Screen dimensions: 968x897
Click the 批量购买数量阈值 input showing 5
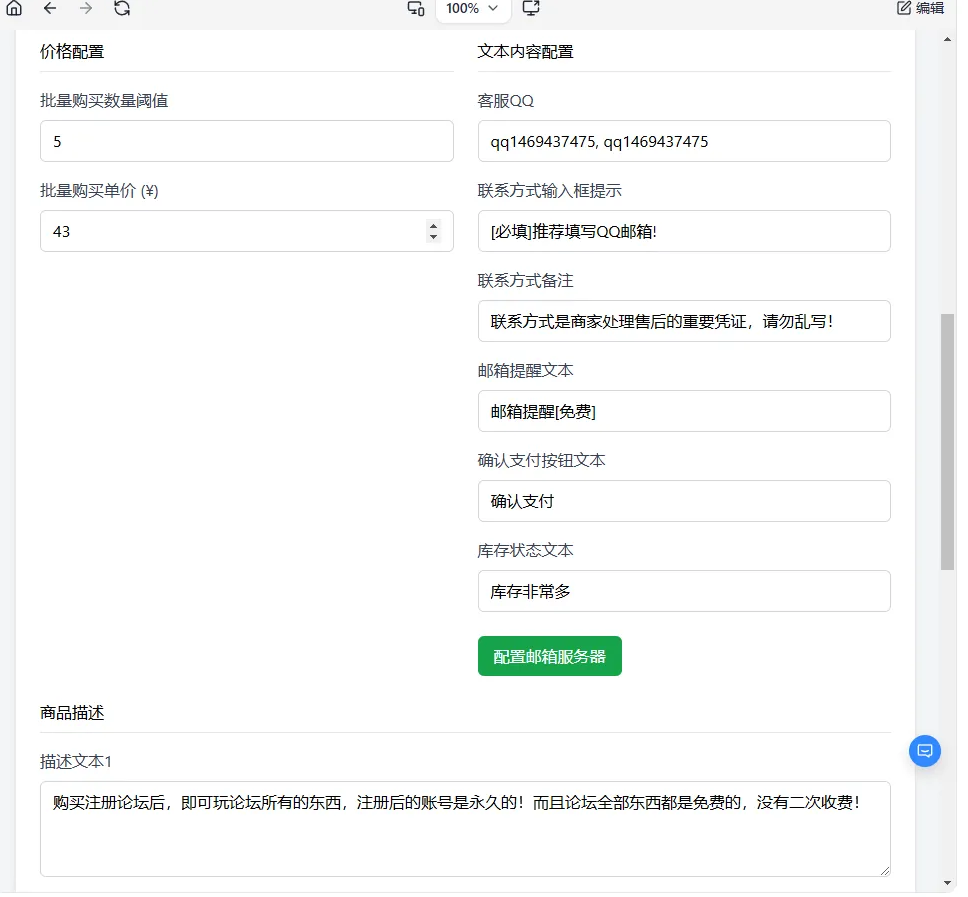[246, 141]
